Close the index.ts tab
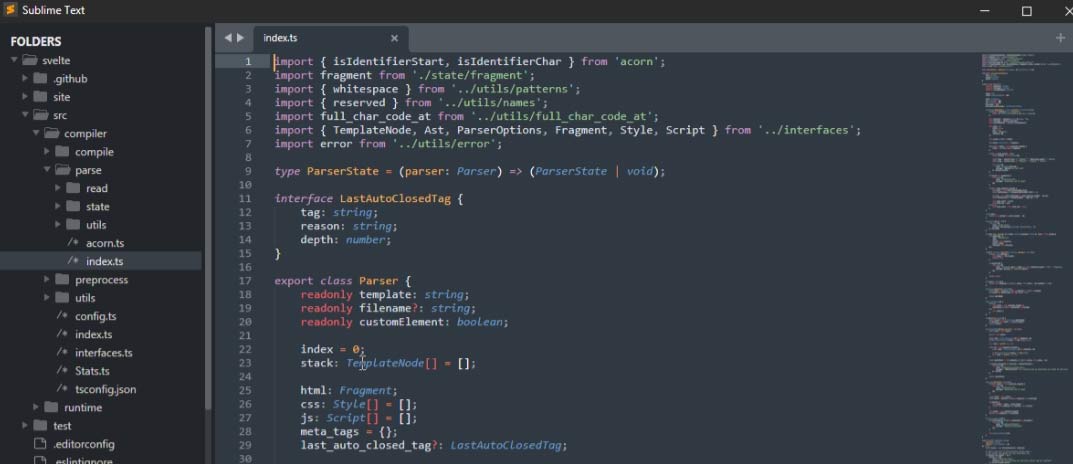Image resolution: width=1073 pixels, height=464 pixels. (394, 38)
